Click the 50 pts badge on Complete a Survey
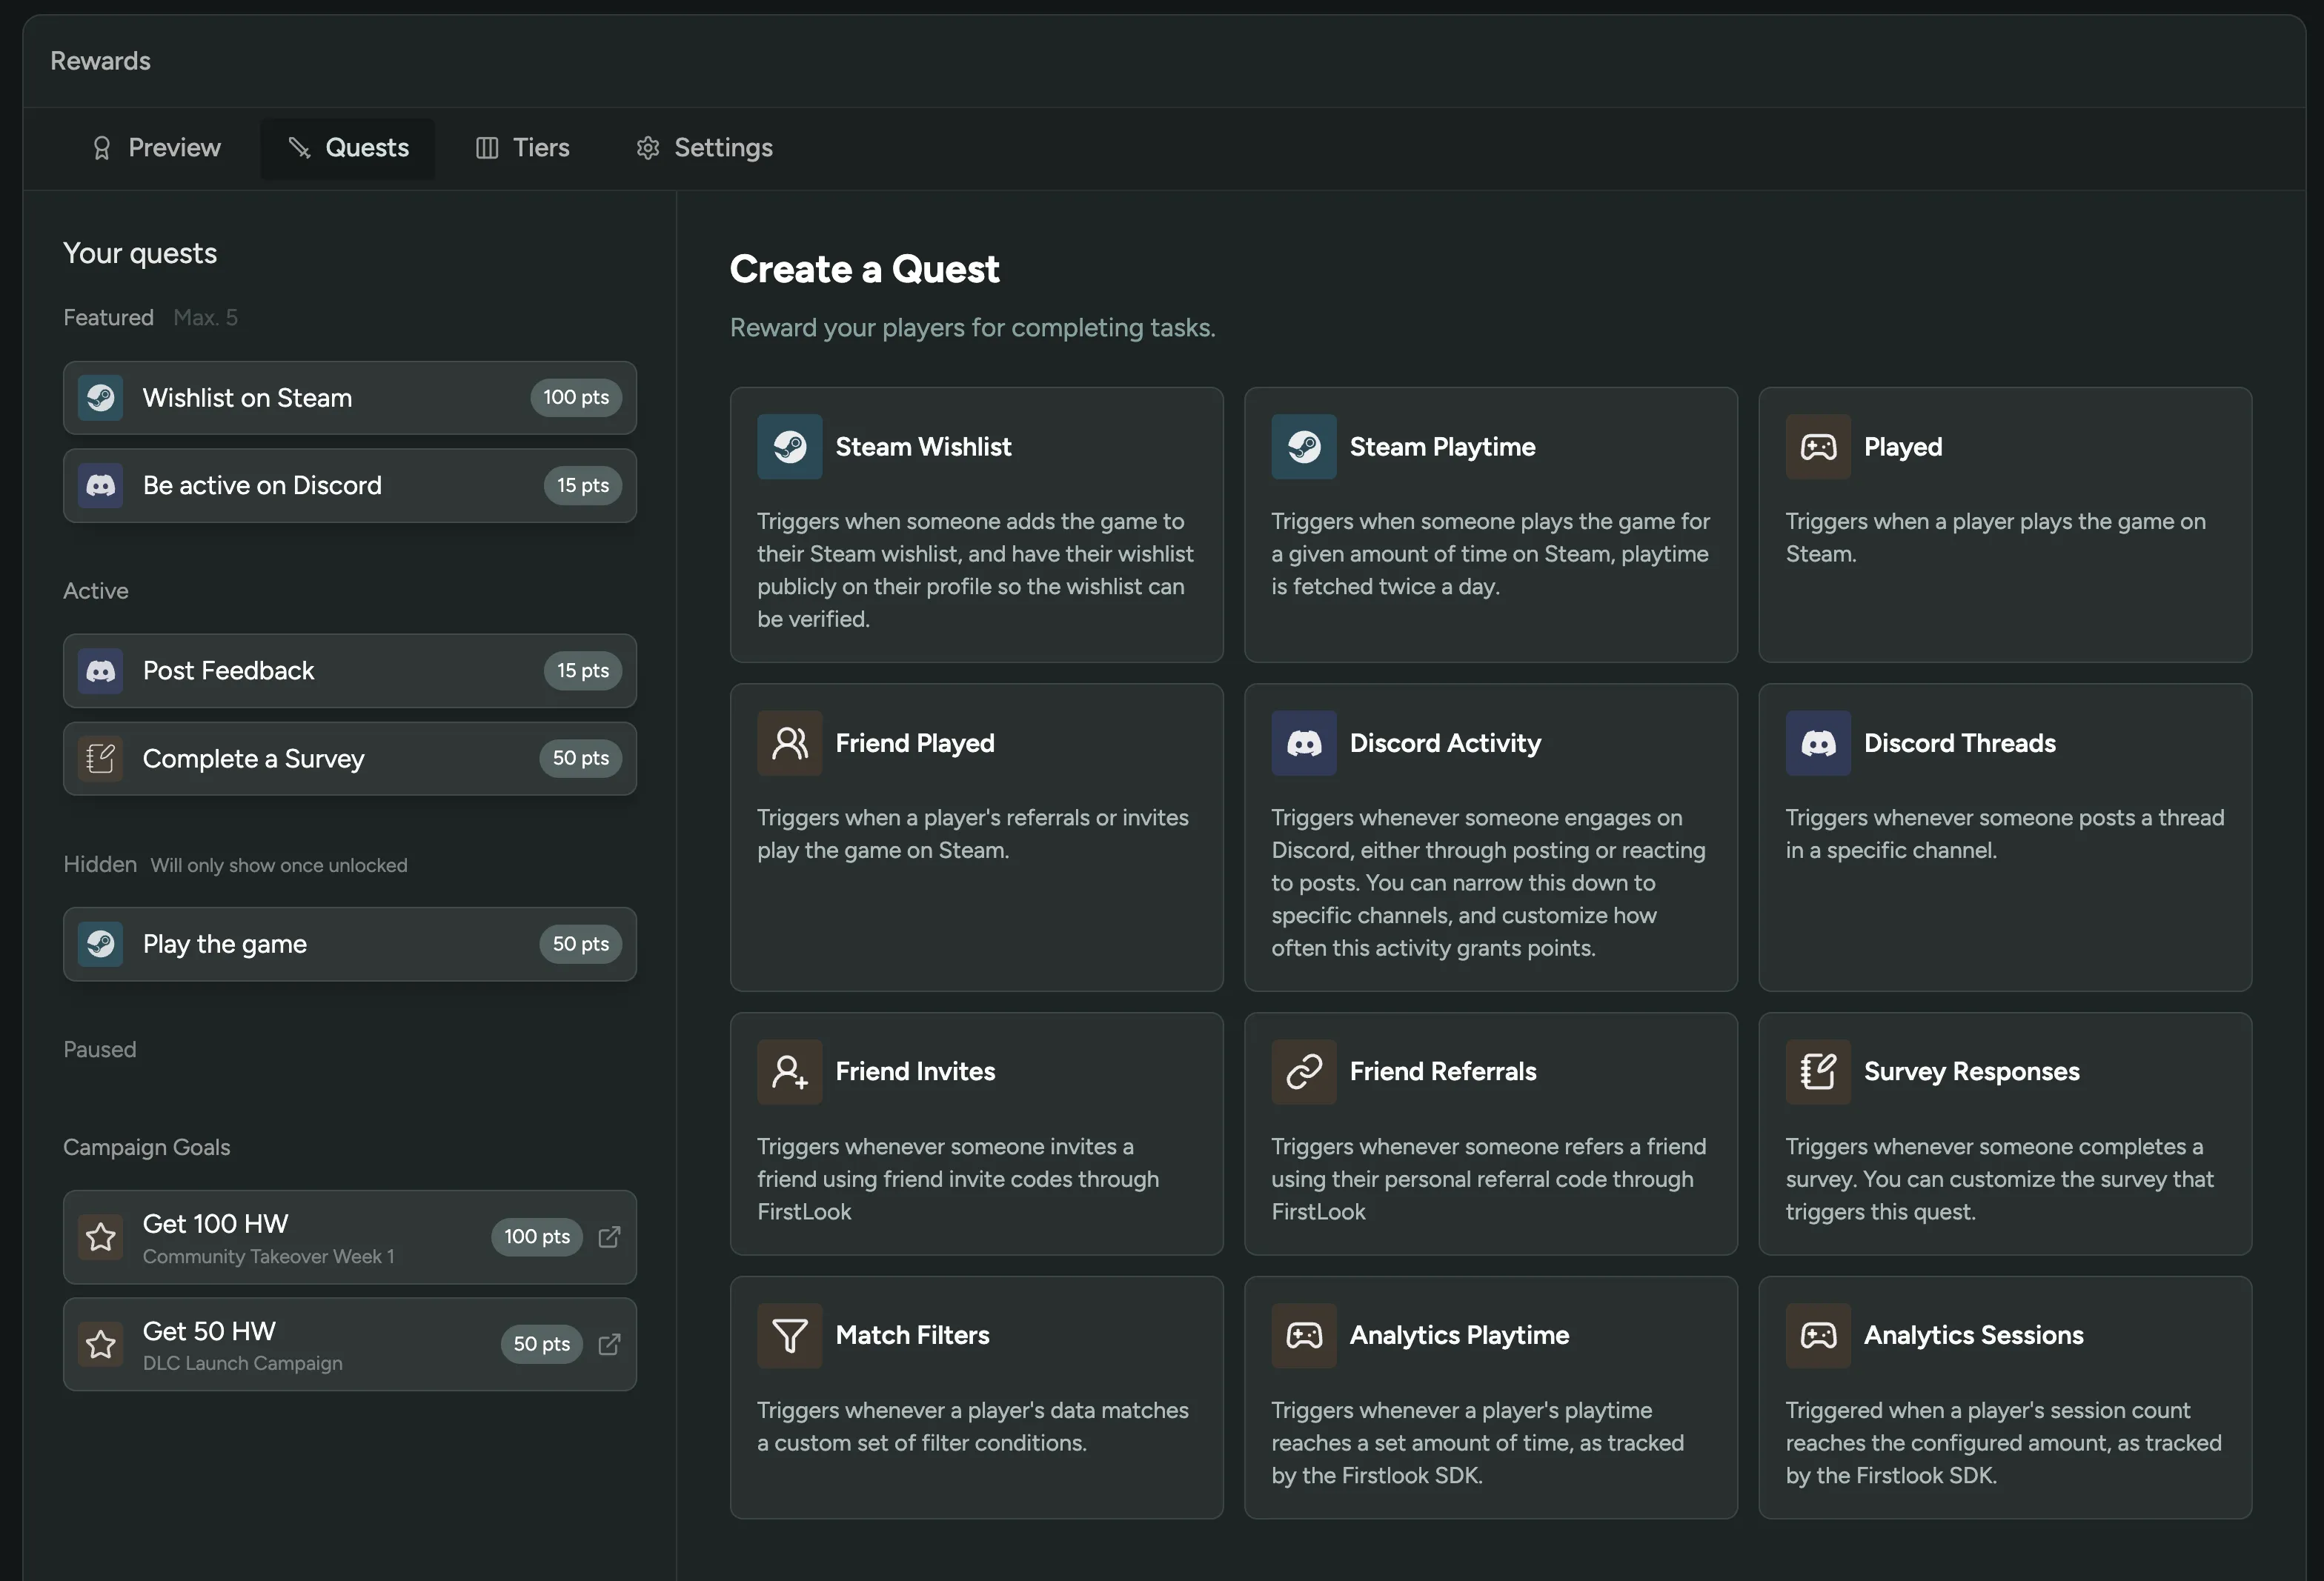 (581, 759)
